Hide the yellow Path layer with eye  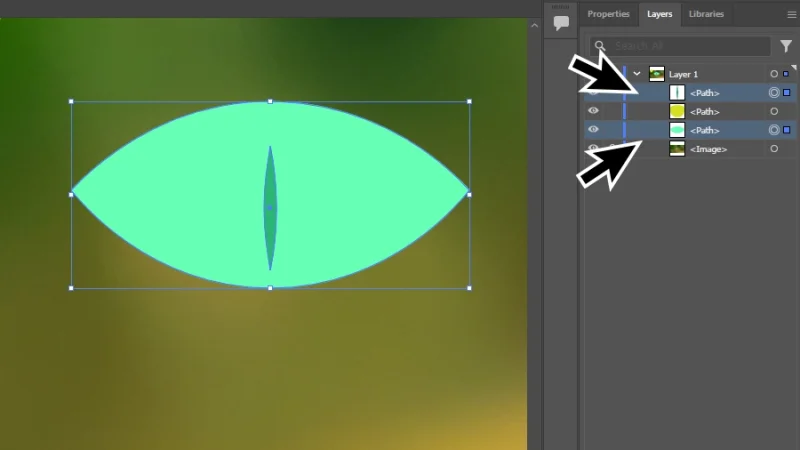point(593,111)
